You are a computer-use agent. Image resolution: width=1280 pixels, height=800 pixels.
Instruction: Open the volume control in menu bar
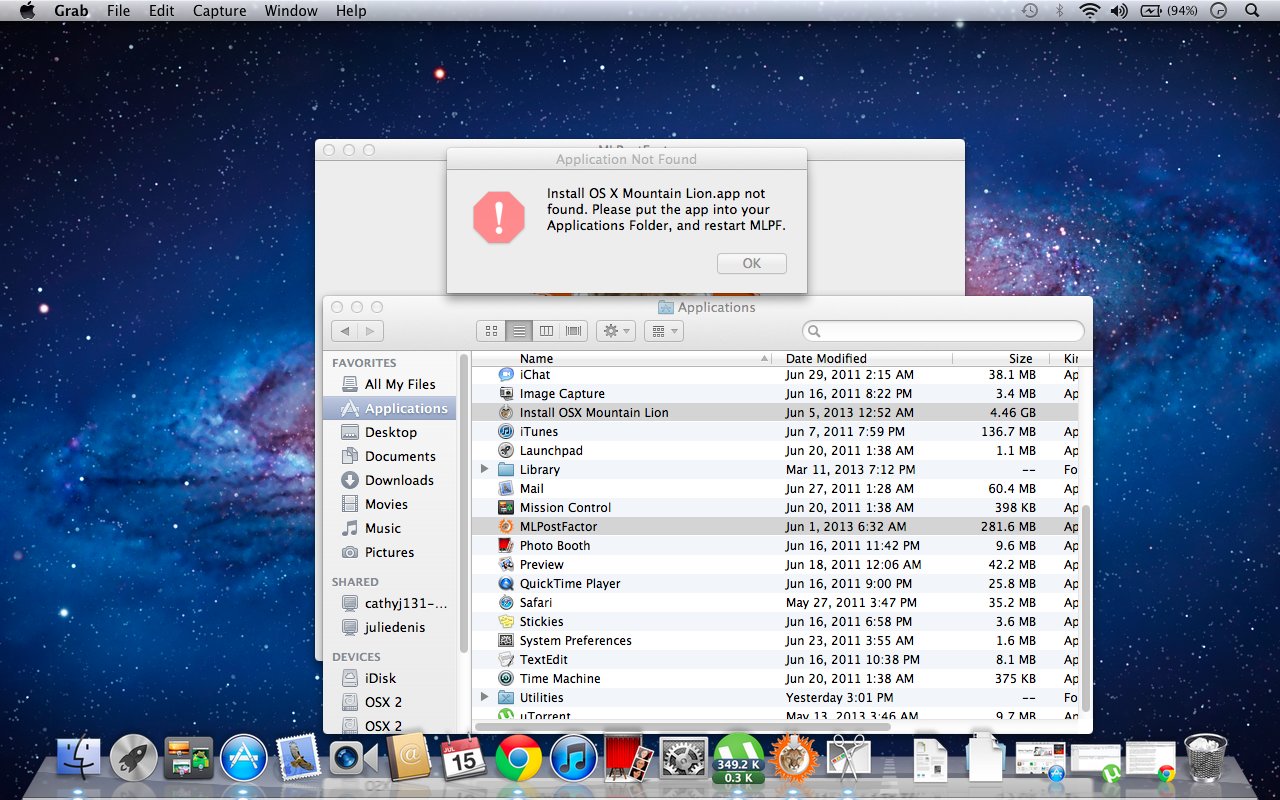(1119, 11)
